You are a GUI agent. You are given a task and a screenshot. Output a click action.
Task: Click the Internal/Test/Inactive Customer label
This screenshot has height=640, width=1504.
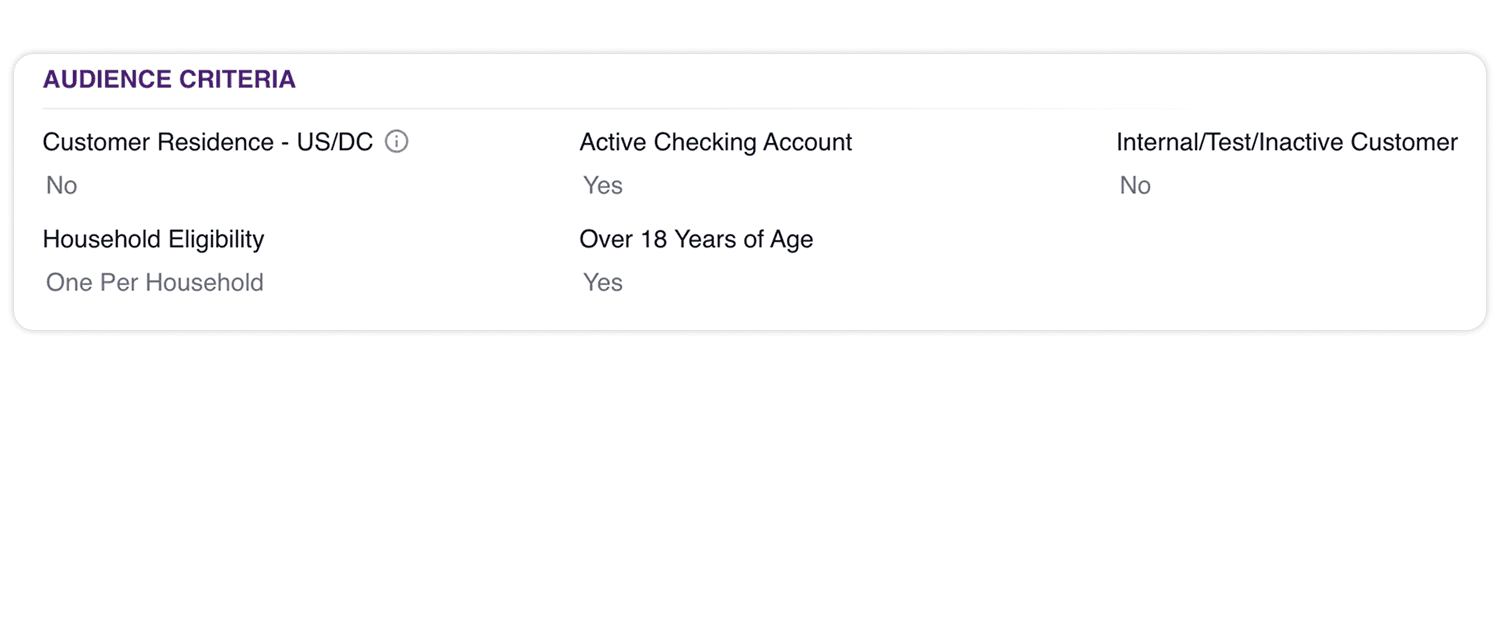[1286, 142]
